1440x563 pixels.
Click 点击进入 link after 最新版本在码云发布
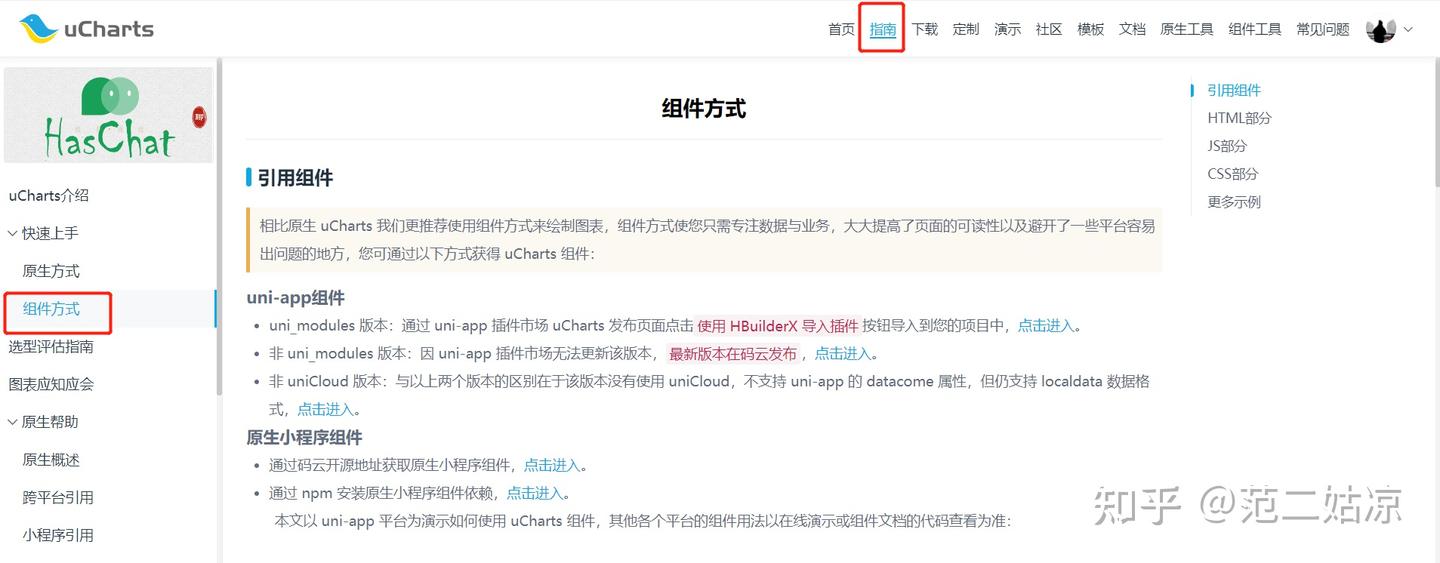click(843, 354)
